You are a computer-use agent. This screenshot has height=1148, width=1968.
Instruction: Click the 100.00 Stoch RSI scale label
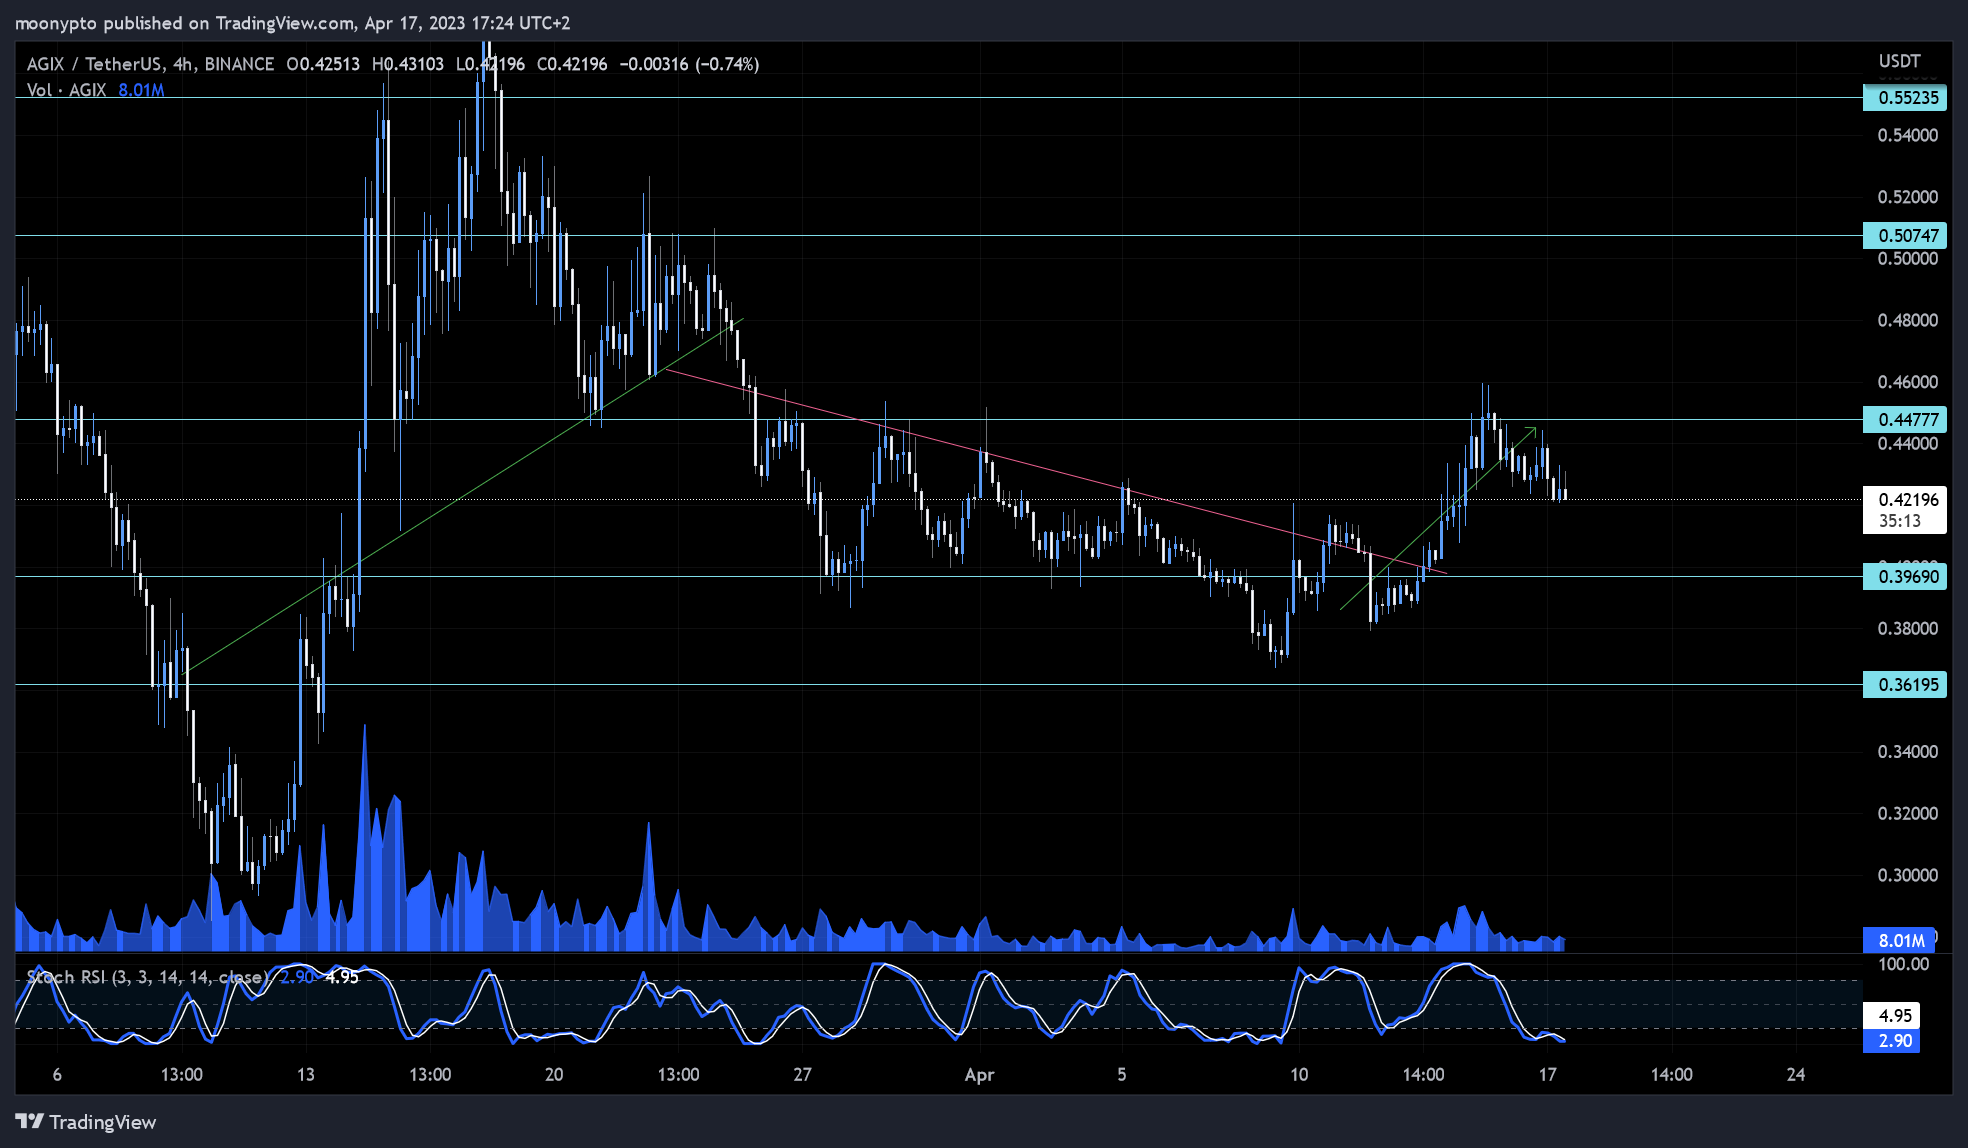click(x=1904, y=965)
